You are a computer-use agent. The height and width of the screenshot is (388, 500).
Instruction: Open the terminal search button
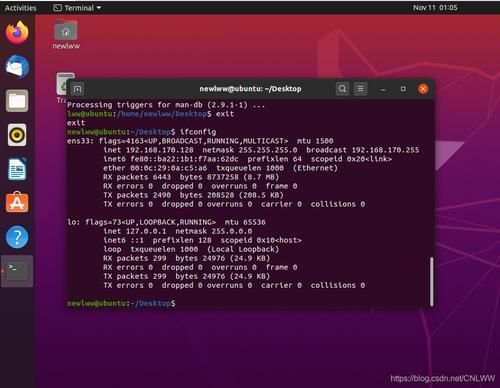coord(342,89)
